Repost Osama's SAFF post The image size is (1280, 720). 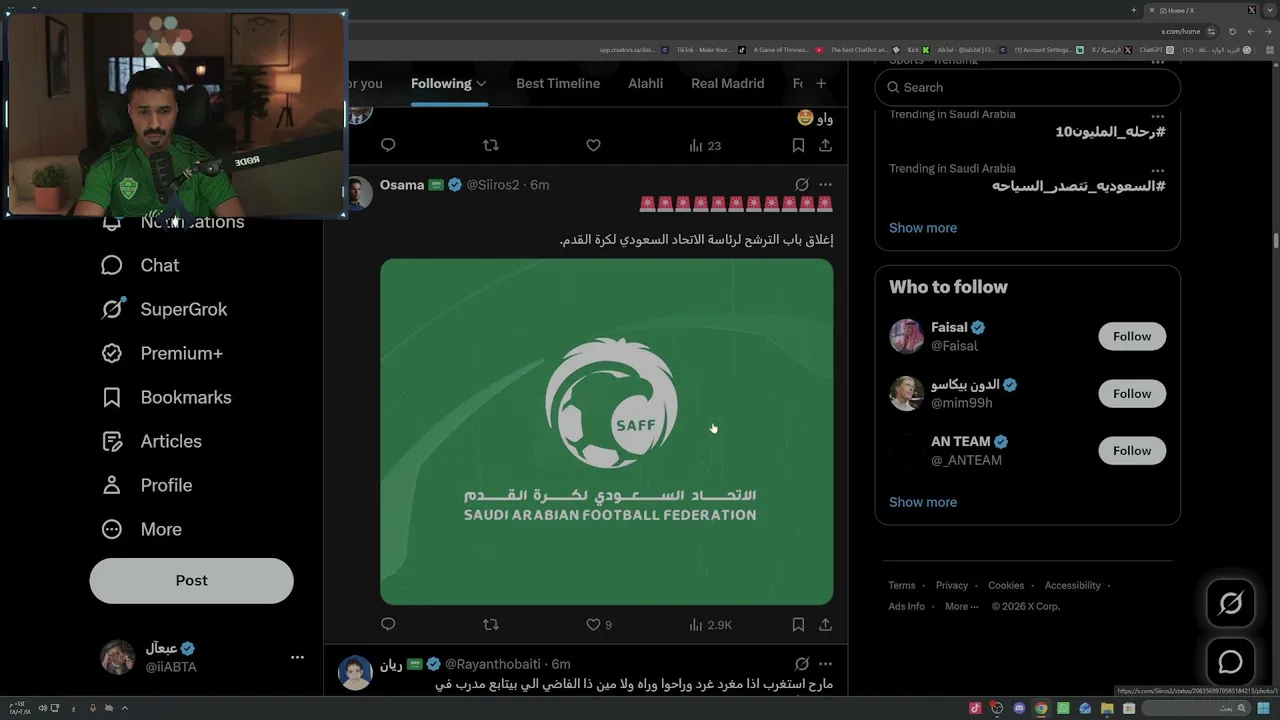(x=490, y=624)
